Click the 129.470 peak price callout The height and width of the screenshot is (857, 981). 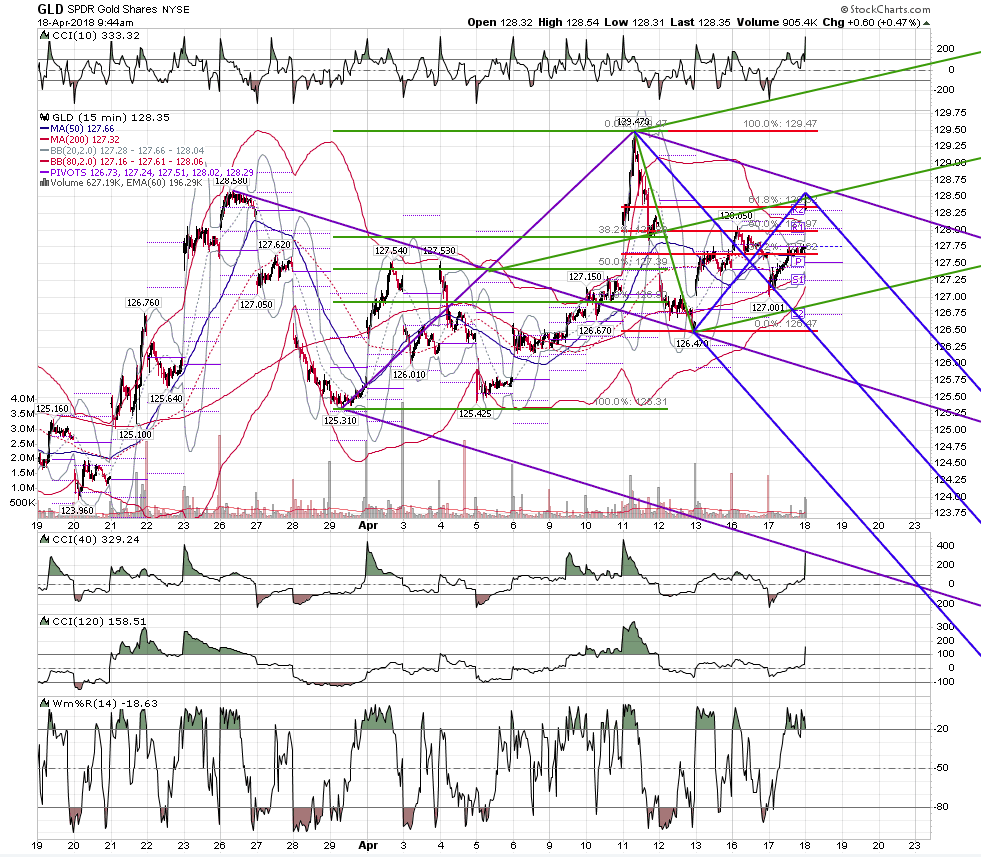(633, 122)
